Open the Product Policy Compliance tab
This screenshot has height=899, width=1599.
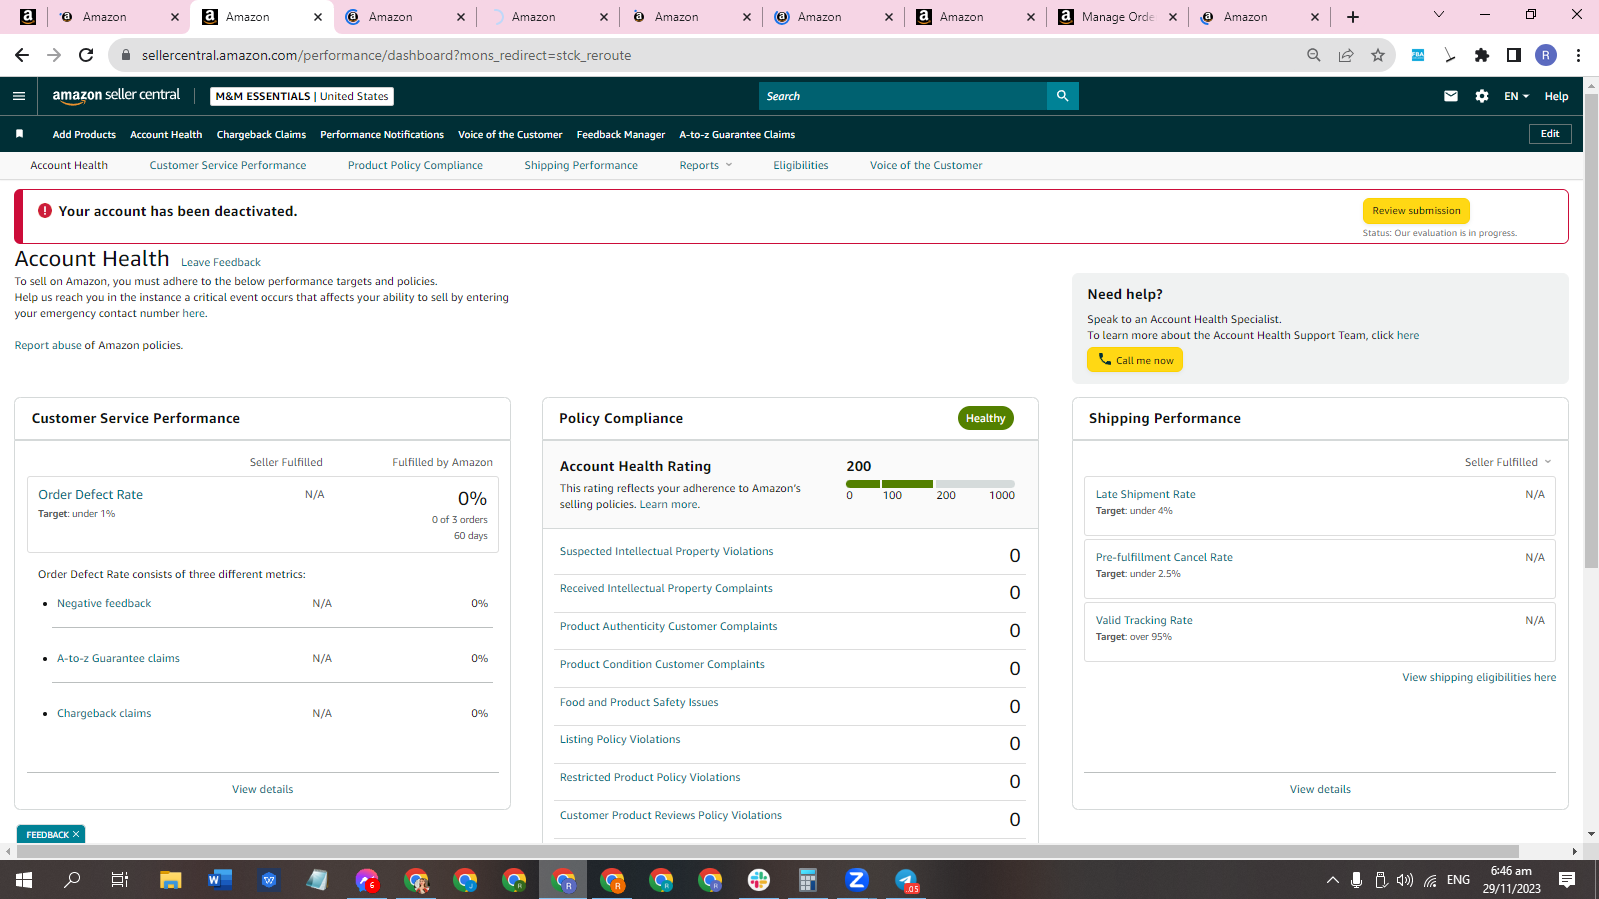point(415,165)
